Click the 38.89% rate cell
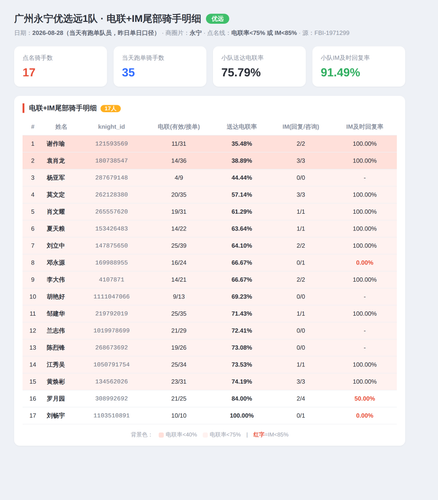Screen dimensions: 438x500 point(242,161)
